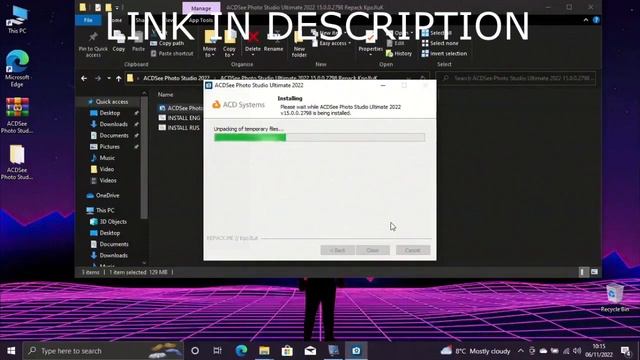This screenshot has height=360, width=640.
Task: Open the clock and date in taskbar
Action: (x=599, y=351)
